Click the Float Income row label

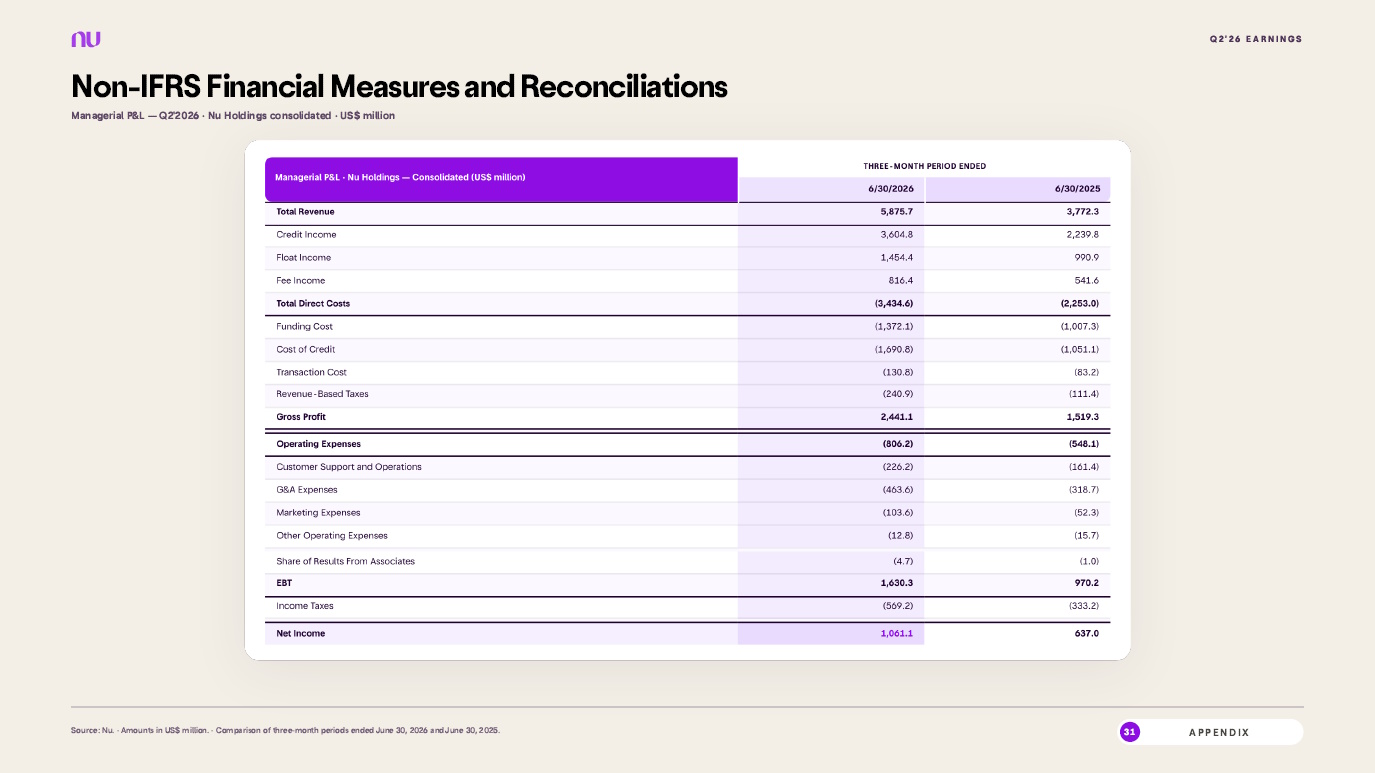(x=303, y=258)
